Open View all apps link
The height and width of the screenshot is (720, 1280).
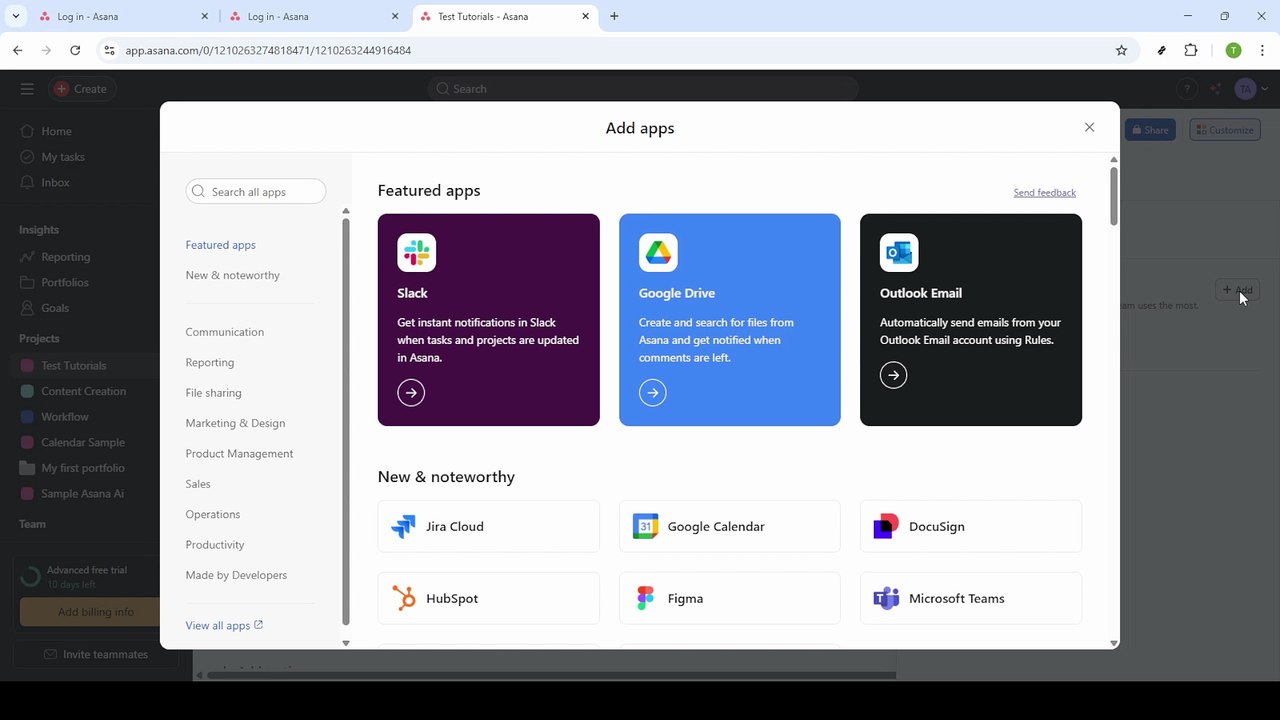(224, 625)
